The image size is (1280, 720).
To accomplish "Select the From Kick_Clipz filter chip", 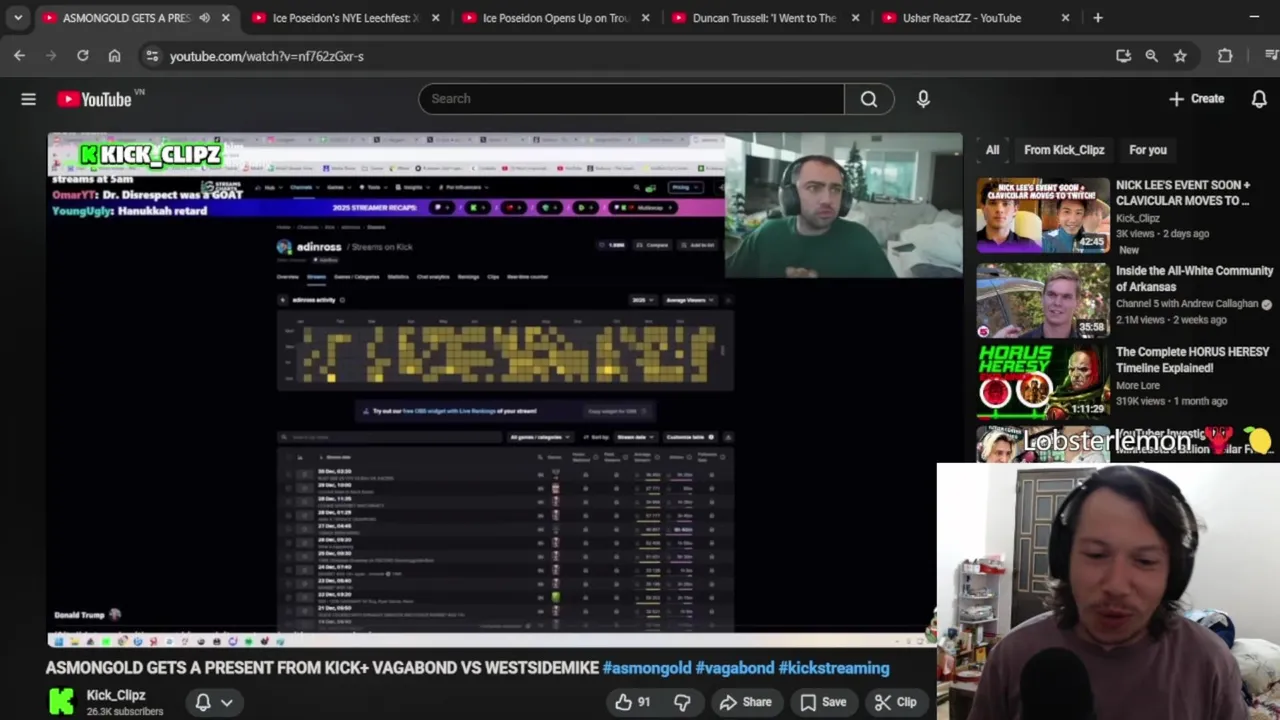I will 1064,150.
